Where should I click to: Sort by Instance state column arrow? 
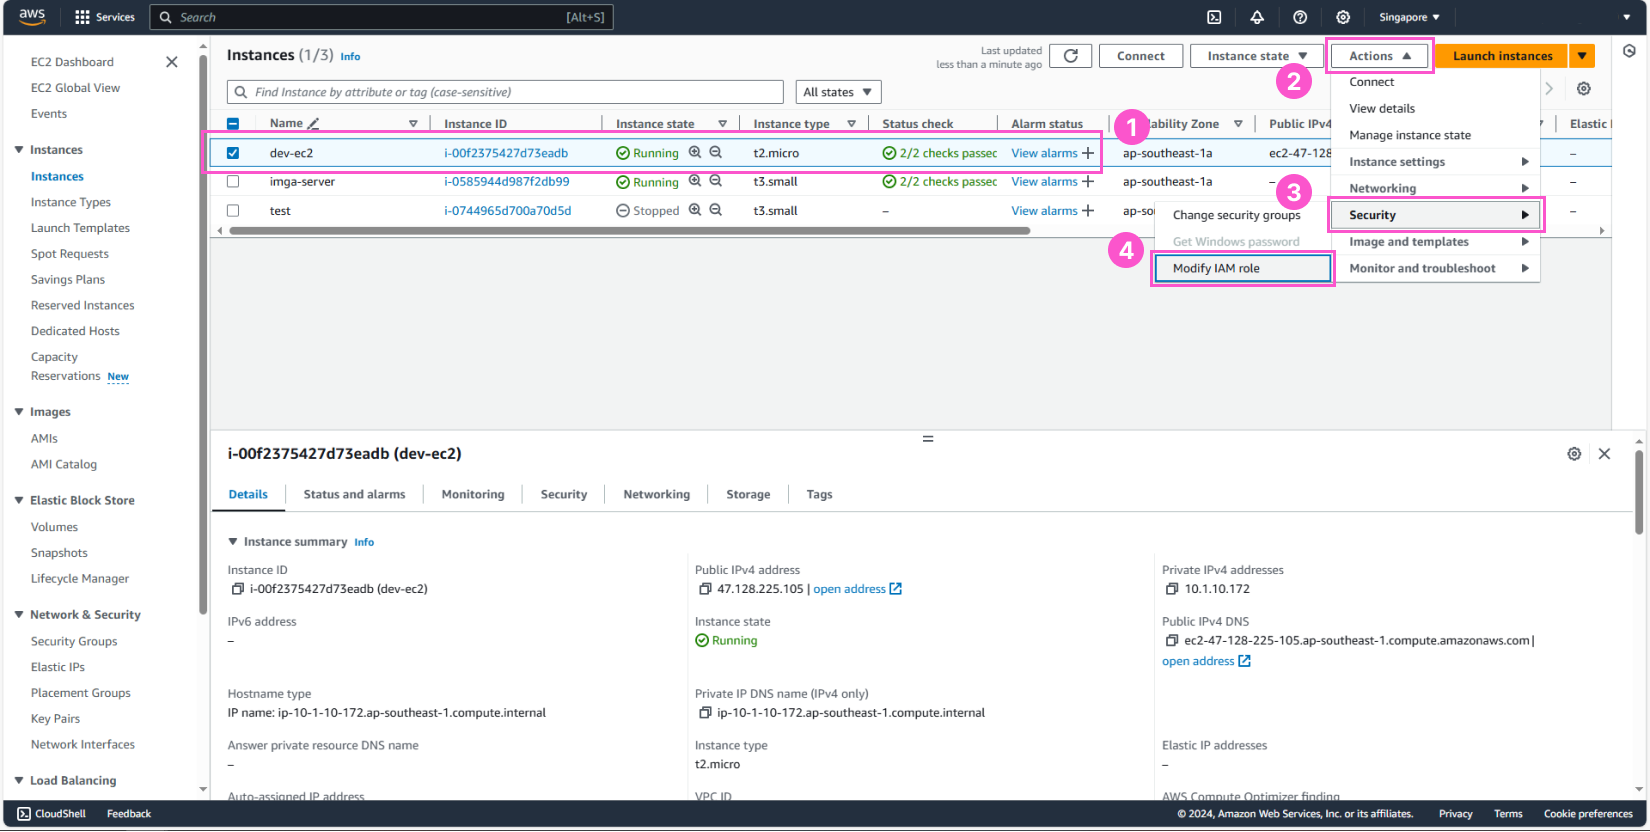(722, 124)
